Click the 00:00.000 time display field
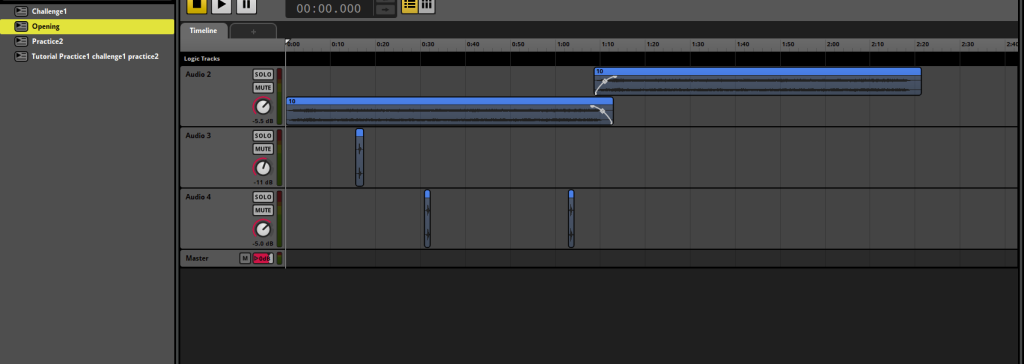This screenshot has width=1024, height=364. [328, 8]
